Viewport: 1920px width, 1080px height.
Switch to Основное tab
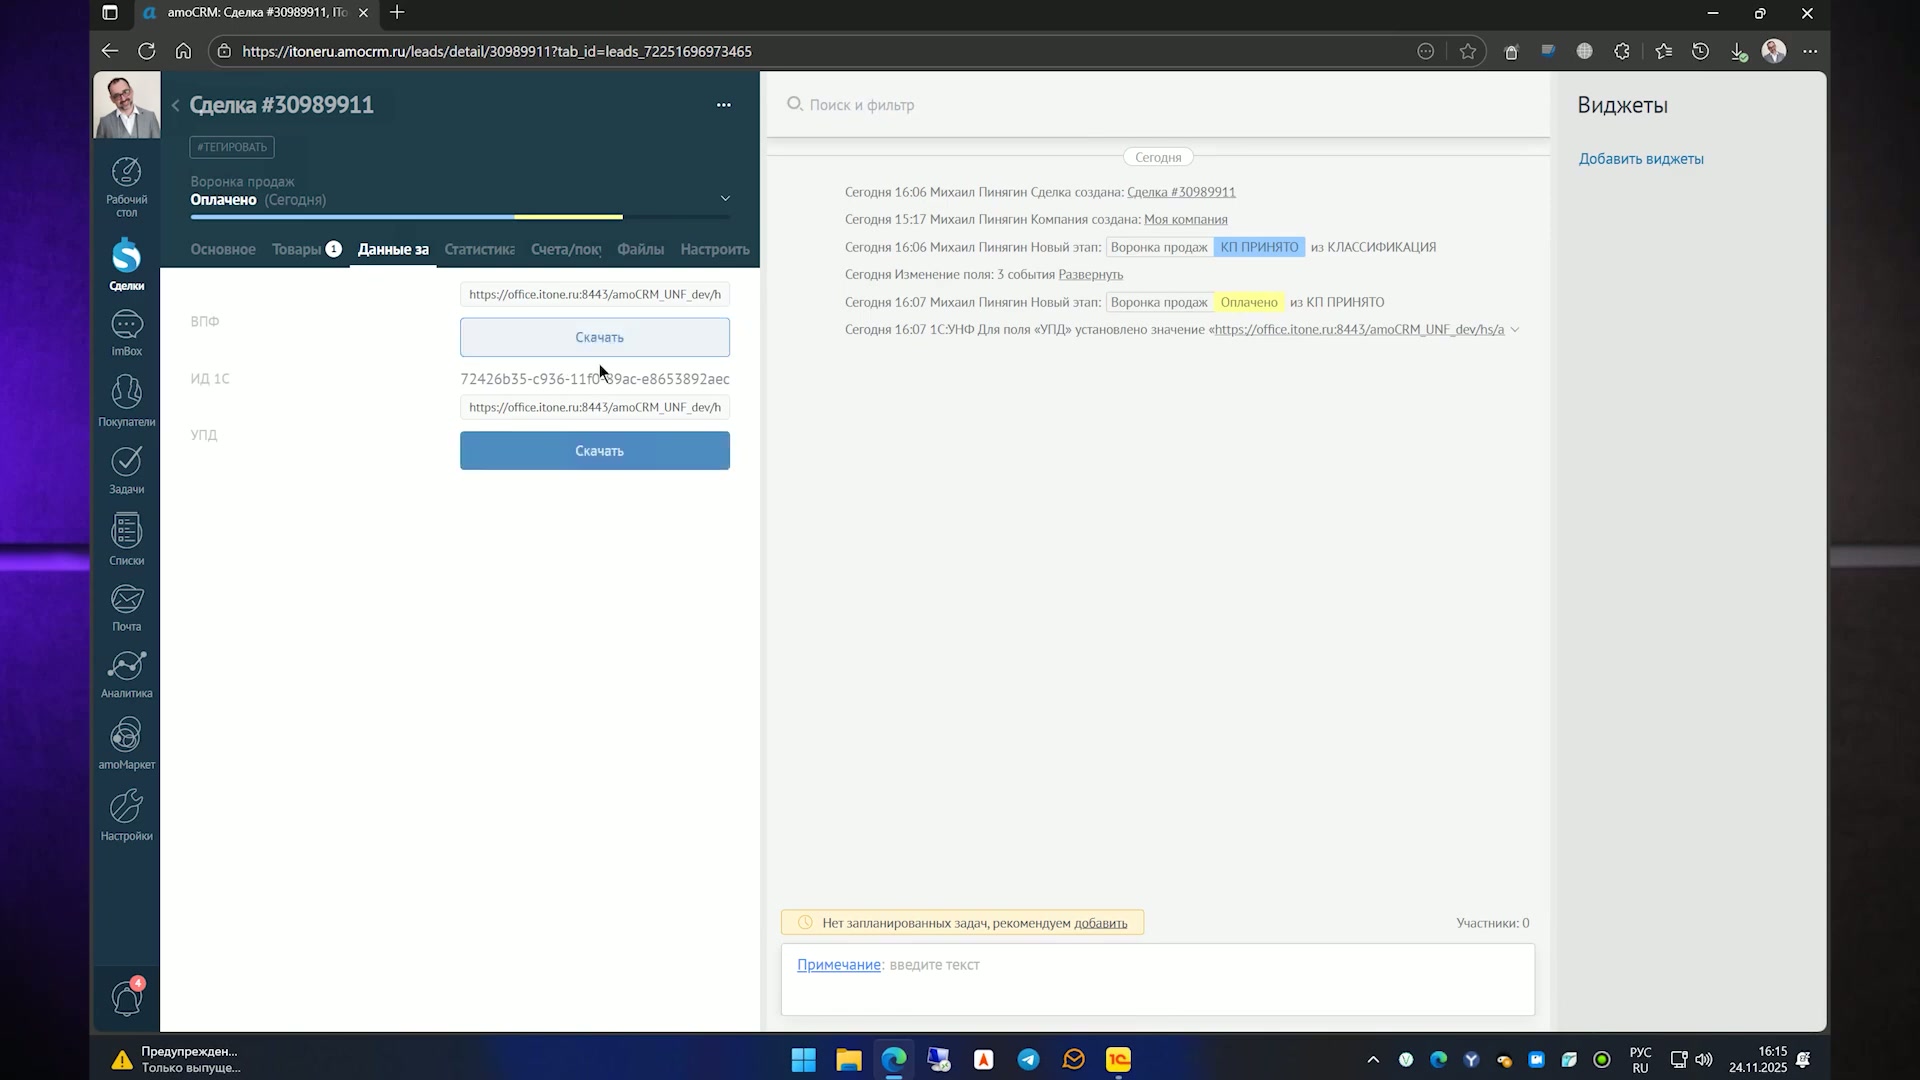[223, 249]
